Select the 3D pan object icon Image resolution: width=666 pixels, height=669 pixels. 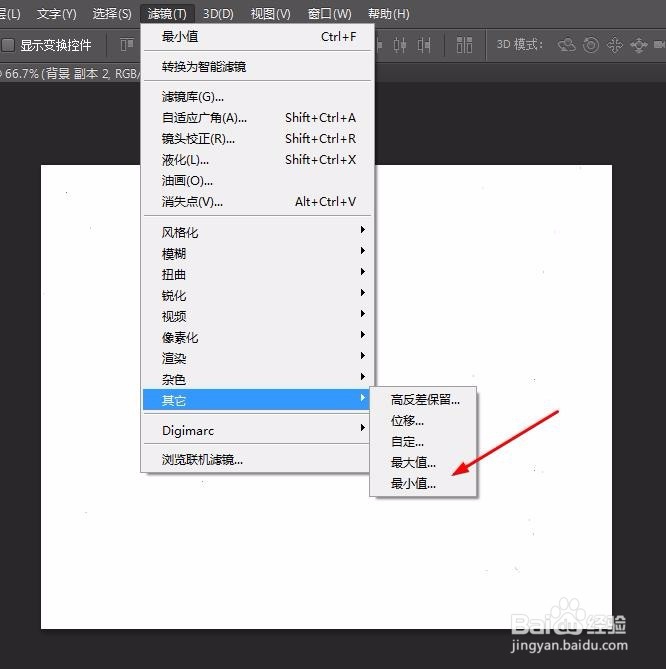coord(615,45)
